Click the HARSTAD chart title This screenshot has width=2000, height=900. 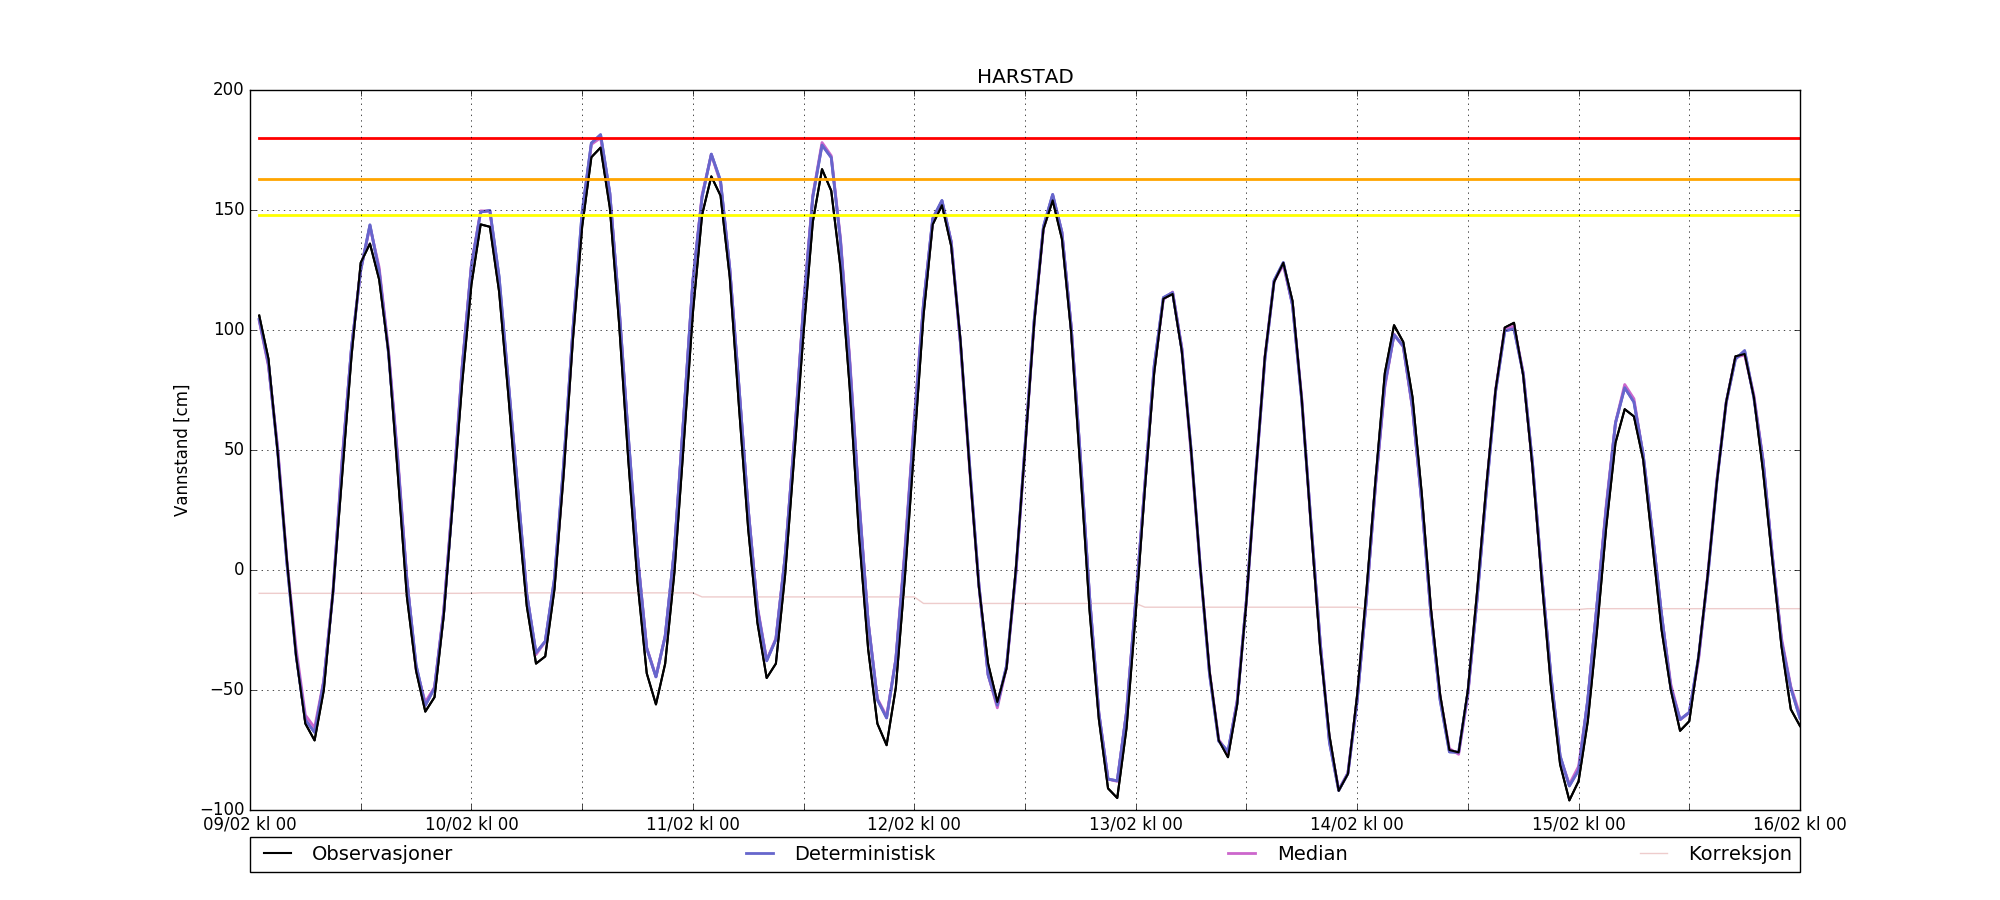pyautogui.click(x=1025, y=77)
